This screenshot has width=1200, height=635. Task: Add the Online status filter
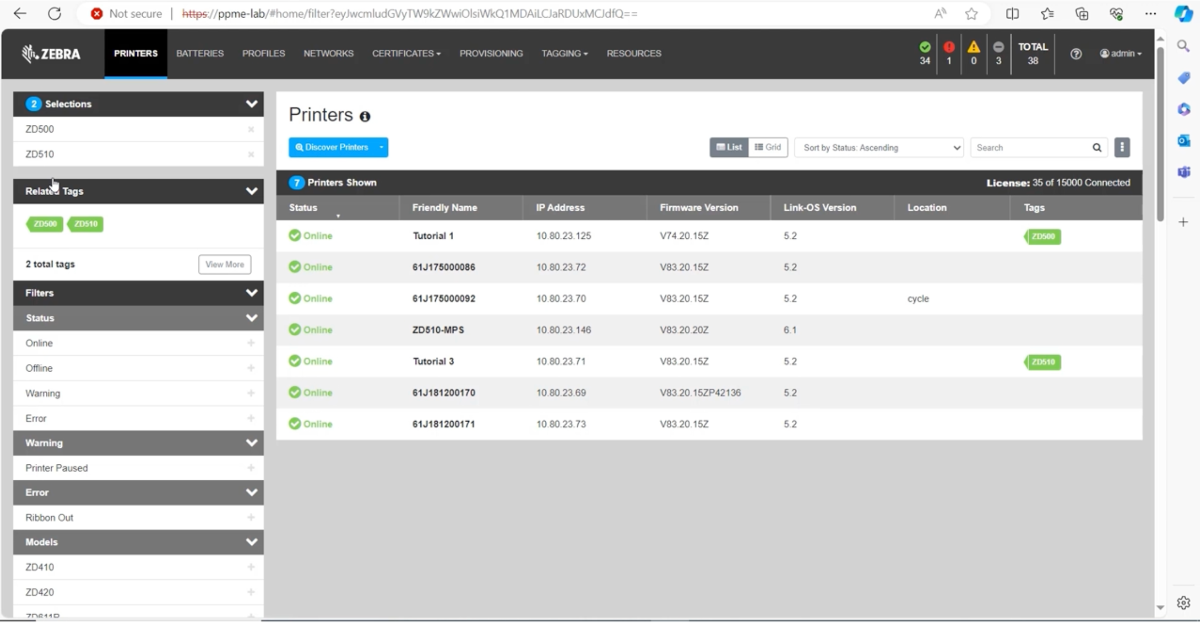(250, 343)
